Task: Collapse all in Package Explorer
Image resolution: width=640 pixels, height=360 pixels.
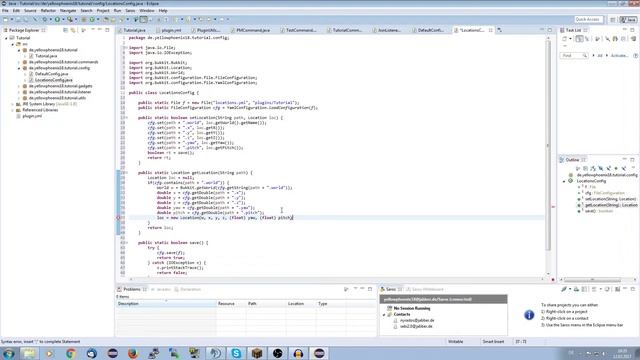Action: click(65, 30)
